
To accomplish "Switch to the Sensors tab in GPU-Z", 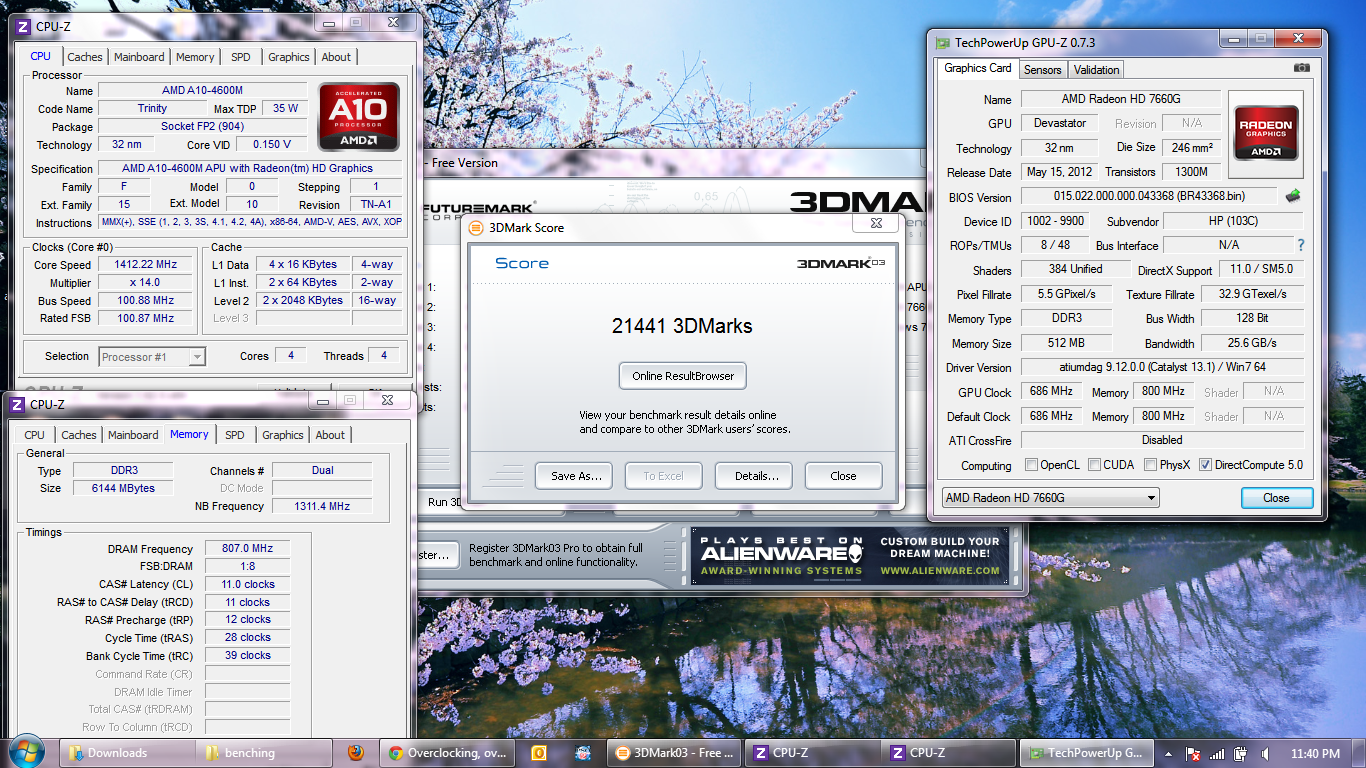I will click(x=1042, y=70).
